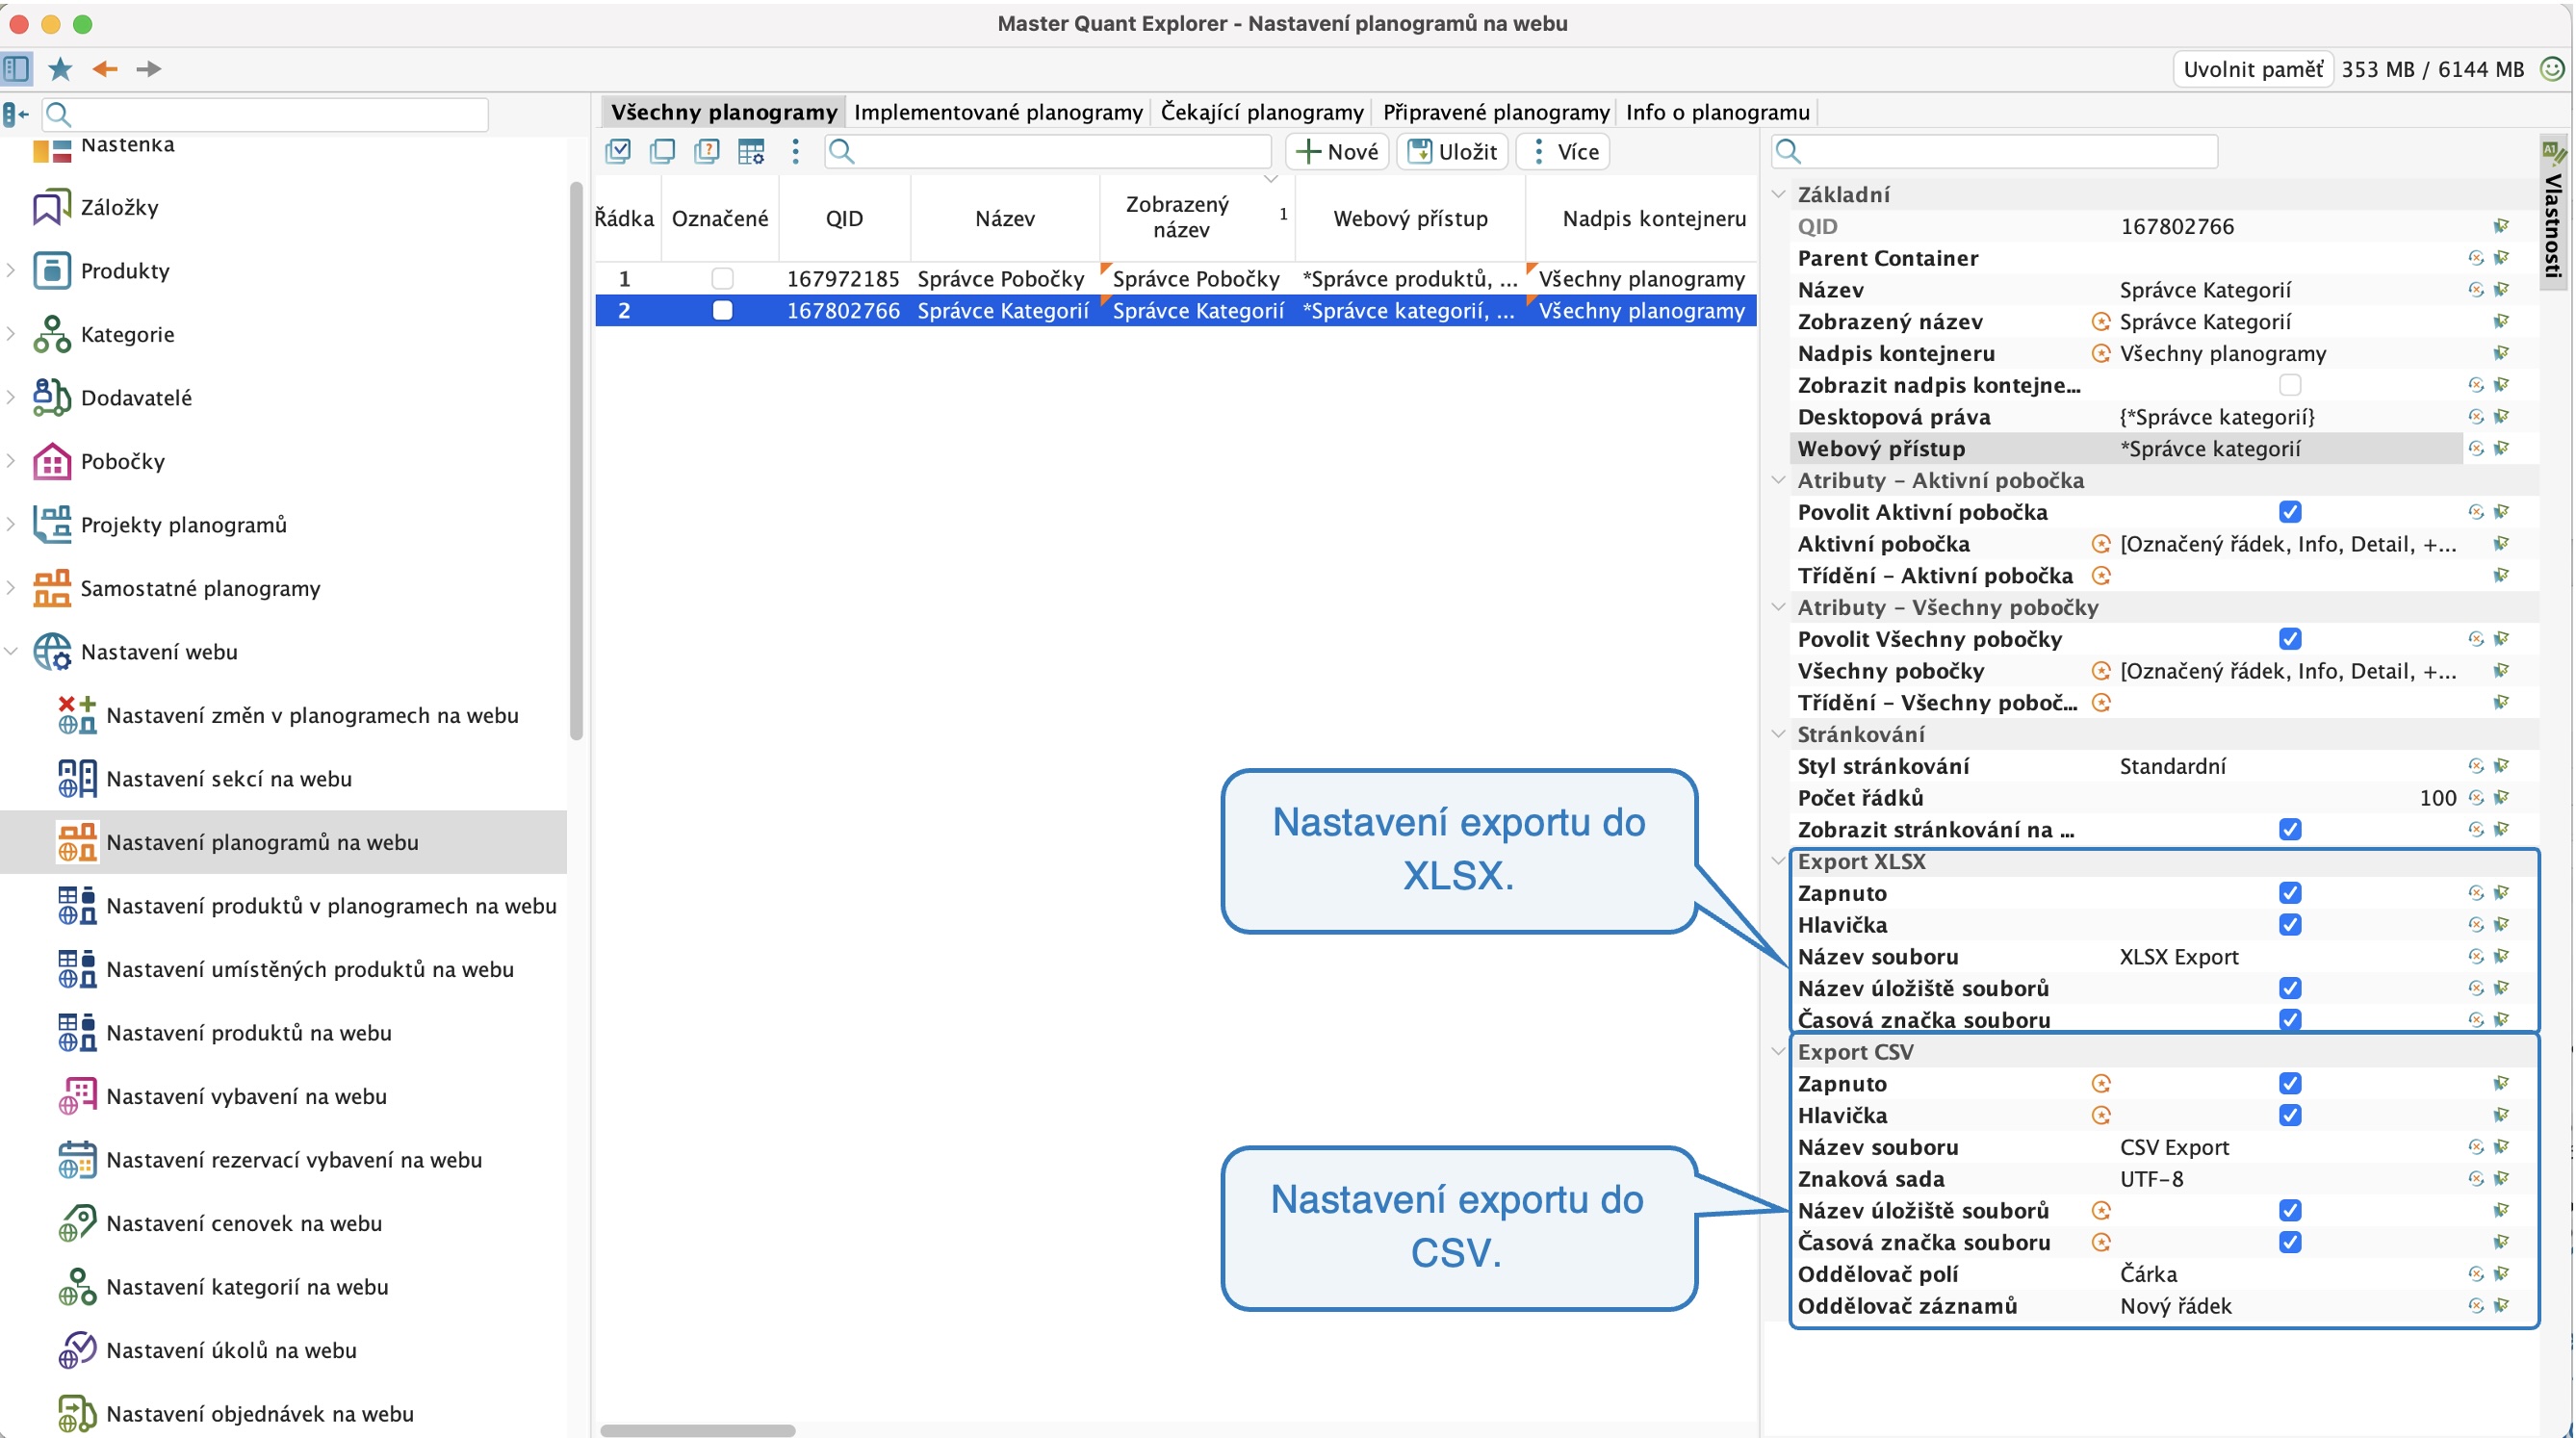
Task: Click the favorites star icon
Action: (60, 68)
